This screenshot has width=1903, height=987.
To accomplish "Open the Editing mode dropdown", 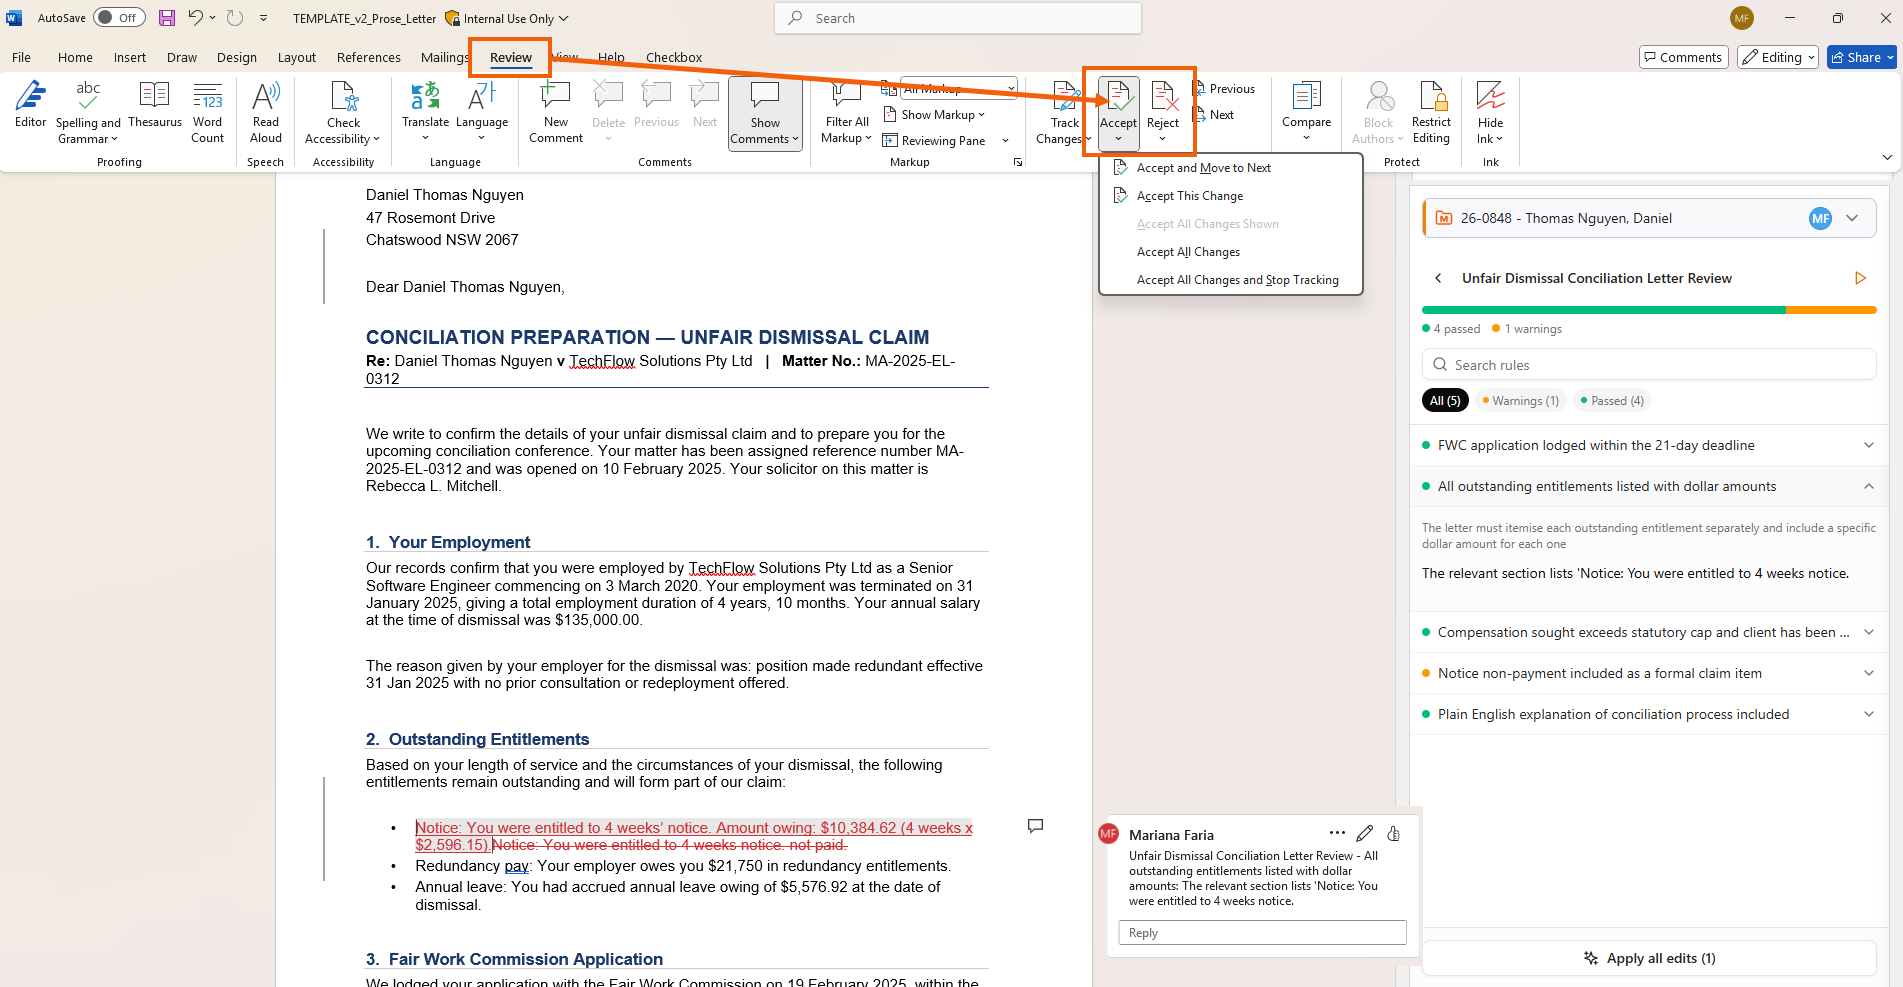I will (1778, 58).
